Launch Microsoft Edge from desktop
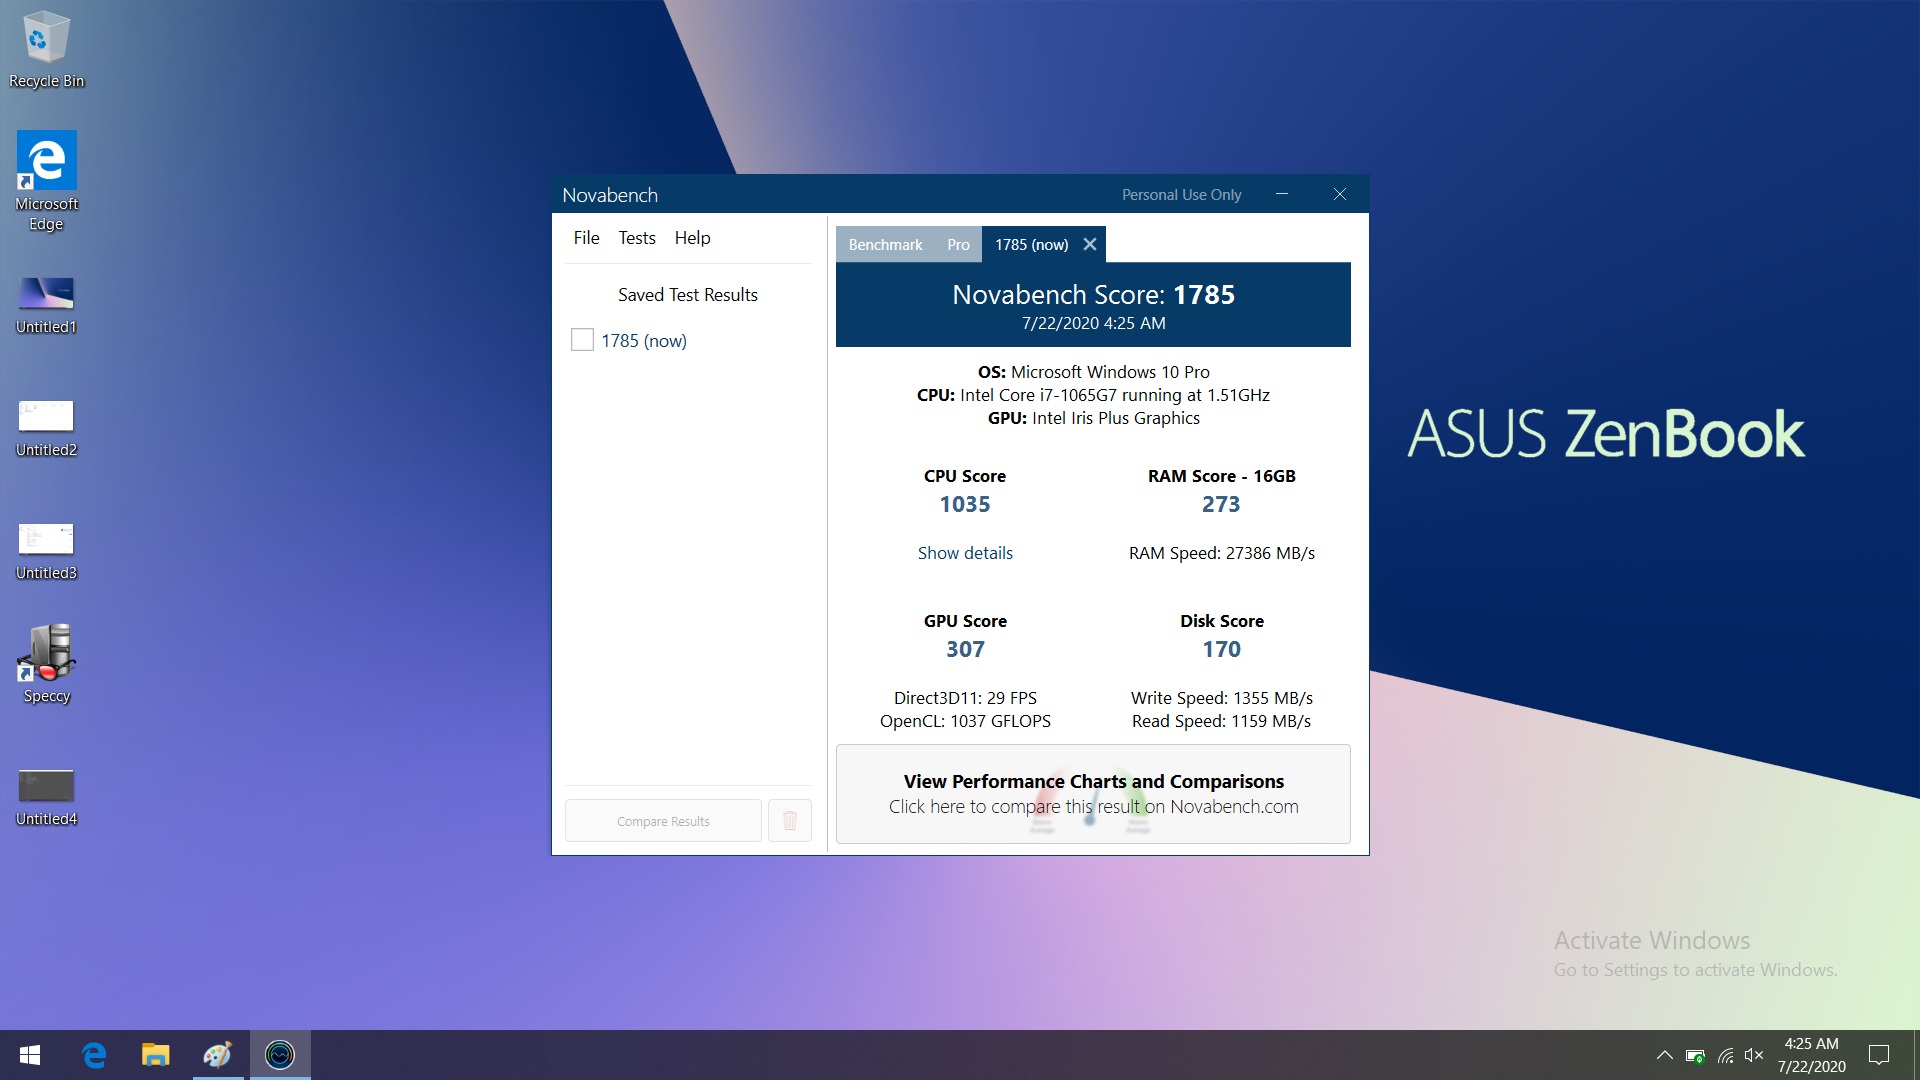Image resolution: width=1920 pixels, height=1080 pixels. [46, 182]
